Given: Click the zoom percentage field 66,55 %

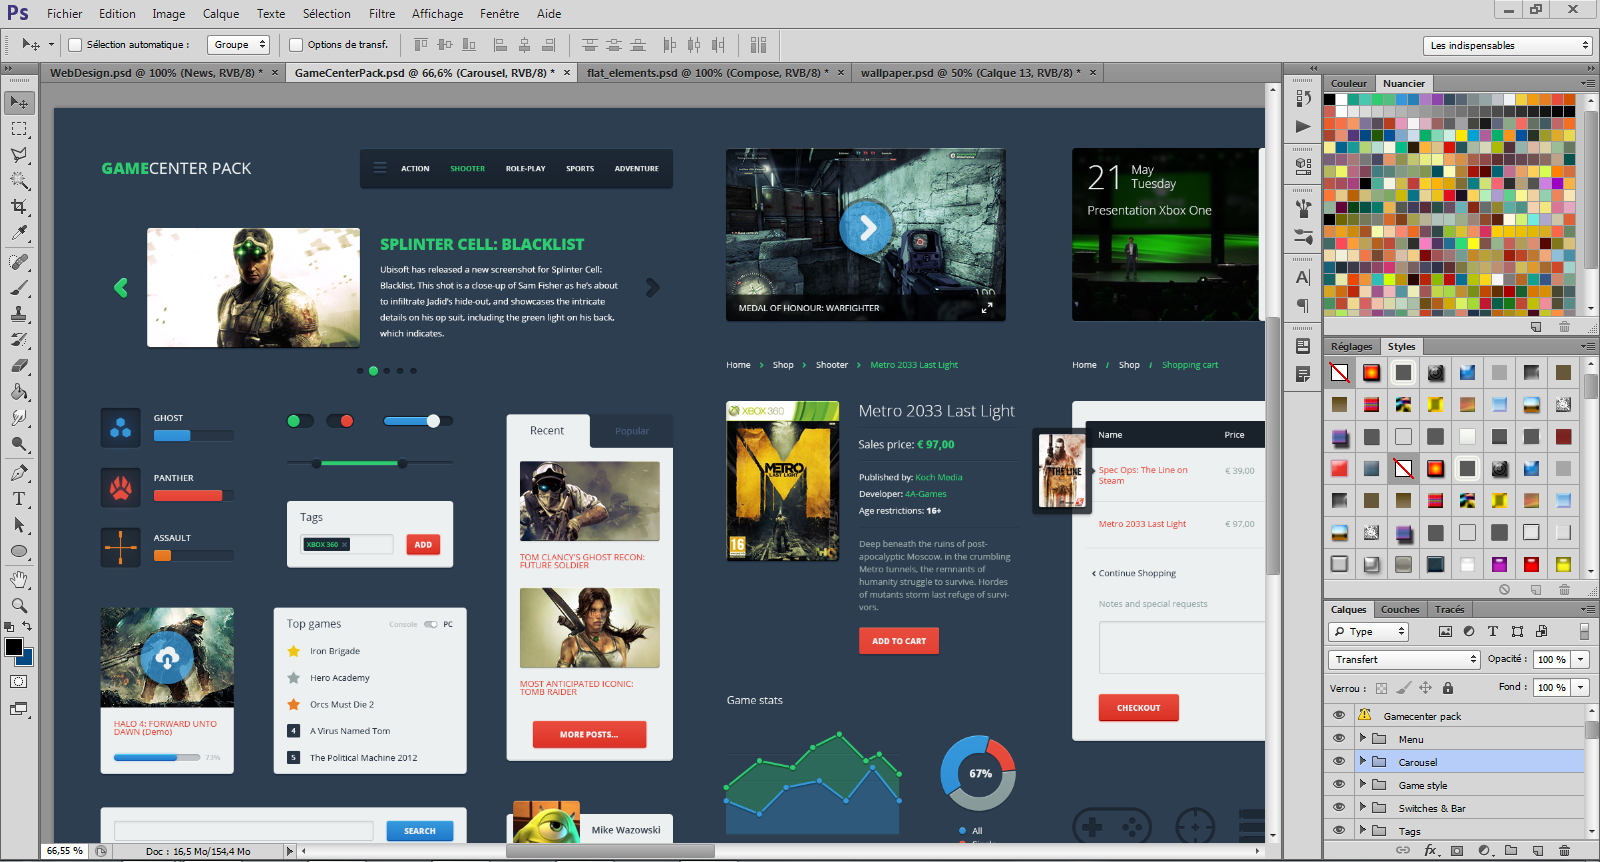Looking at the screenshot, I should [65, 851].
